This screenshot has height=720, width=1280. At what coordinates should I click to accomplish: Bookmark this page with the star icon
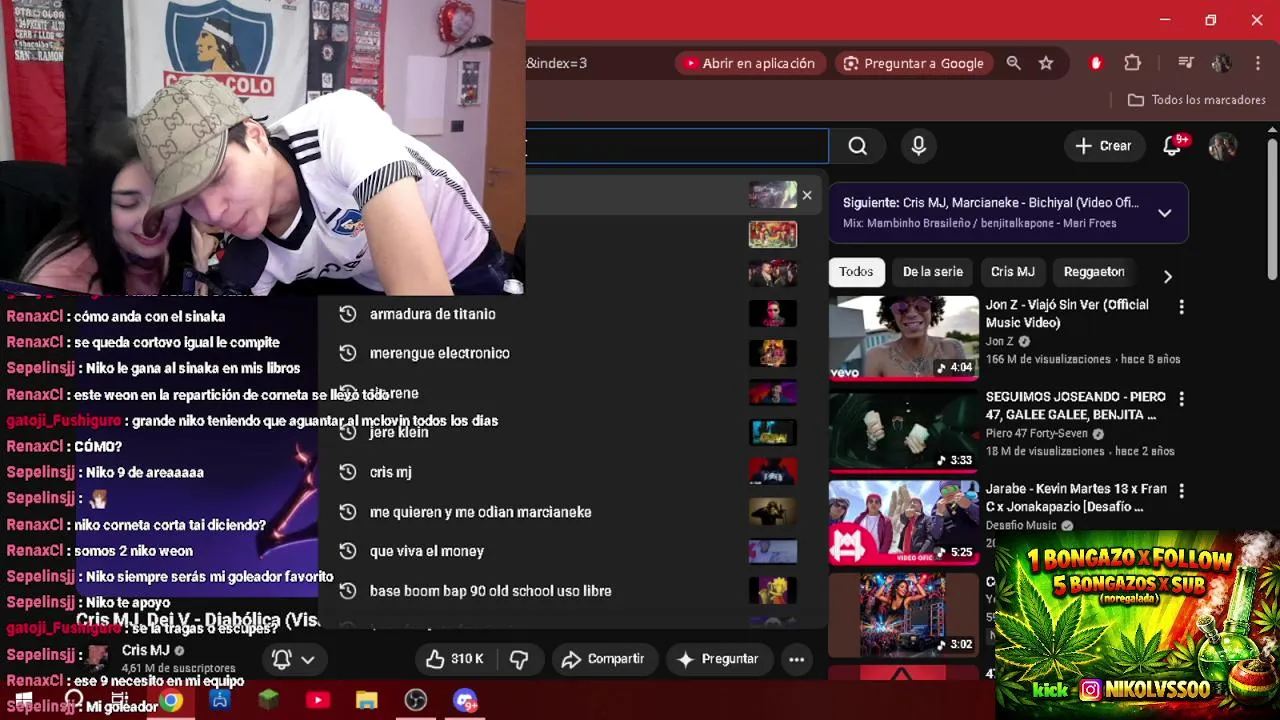tap(1046, 63)
